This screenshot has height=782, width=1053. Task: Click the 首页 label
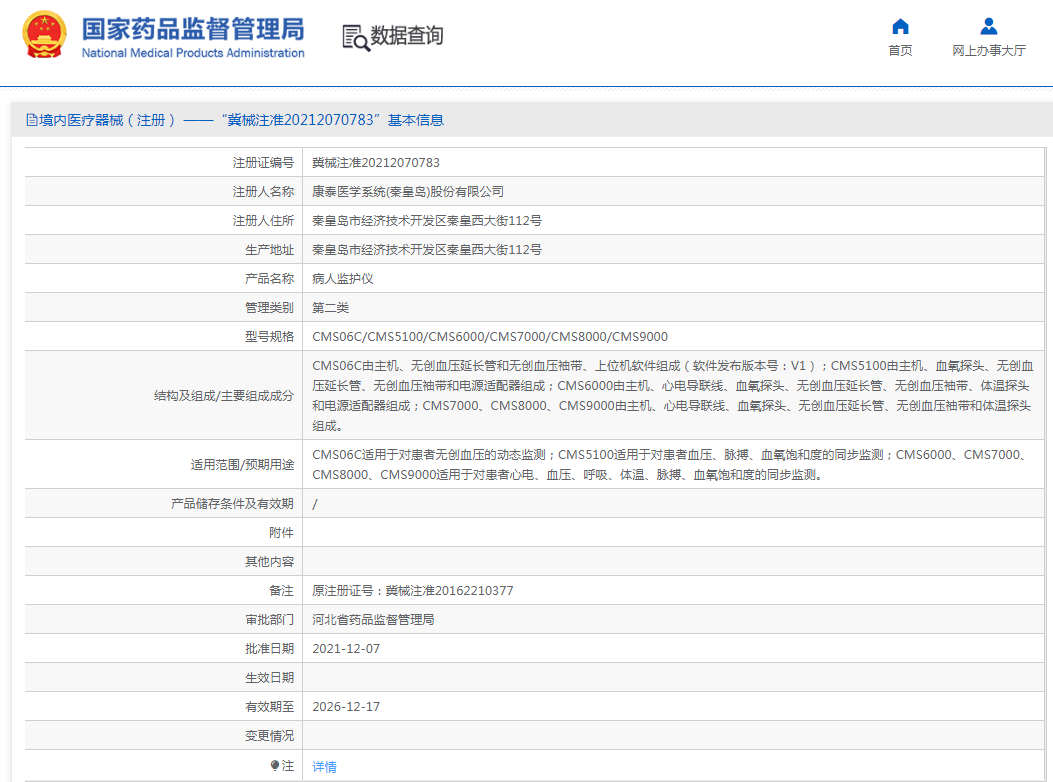coord(900,50)
